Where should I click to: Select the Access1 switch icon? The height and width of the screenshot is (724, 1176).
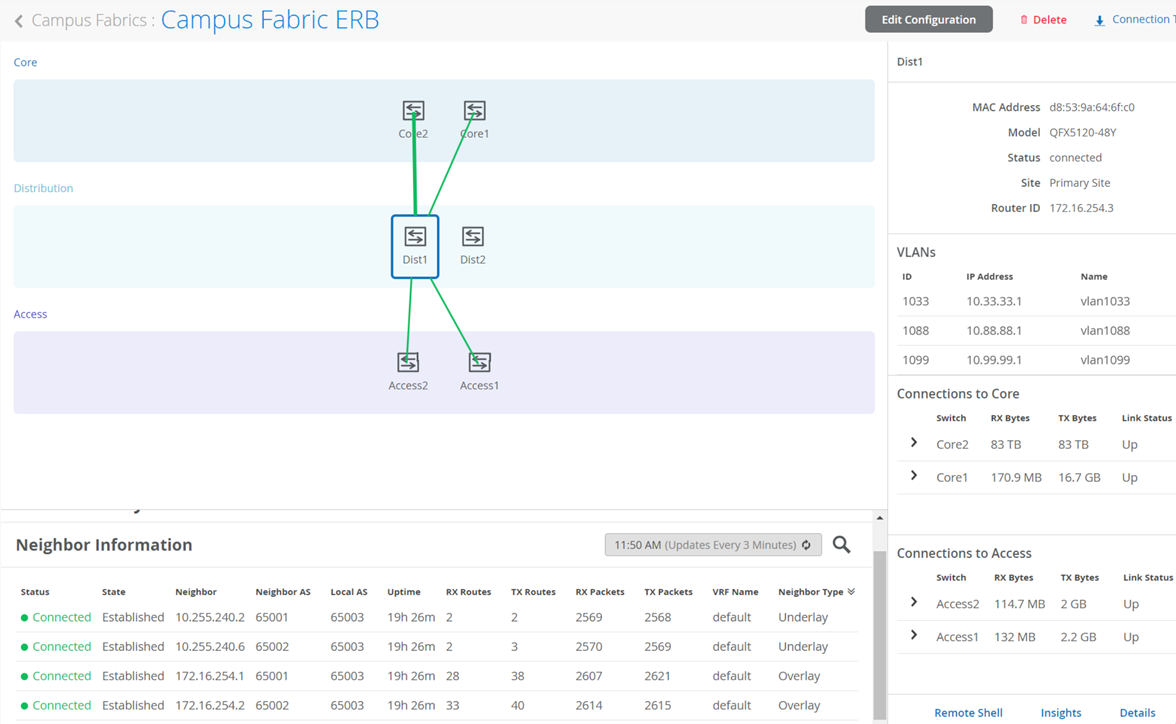click(x=479, y=362)
